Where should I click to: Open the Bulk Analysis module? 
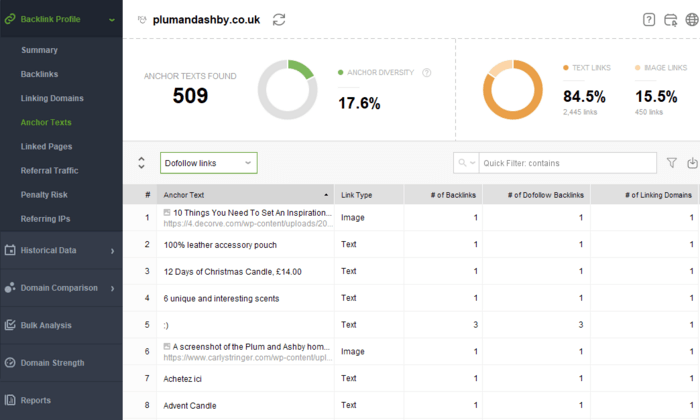coord(61,325)
